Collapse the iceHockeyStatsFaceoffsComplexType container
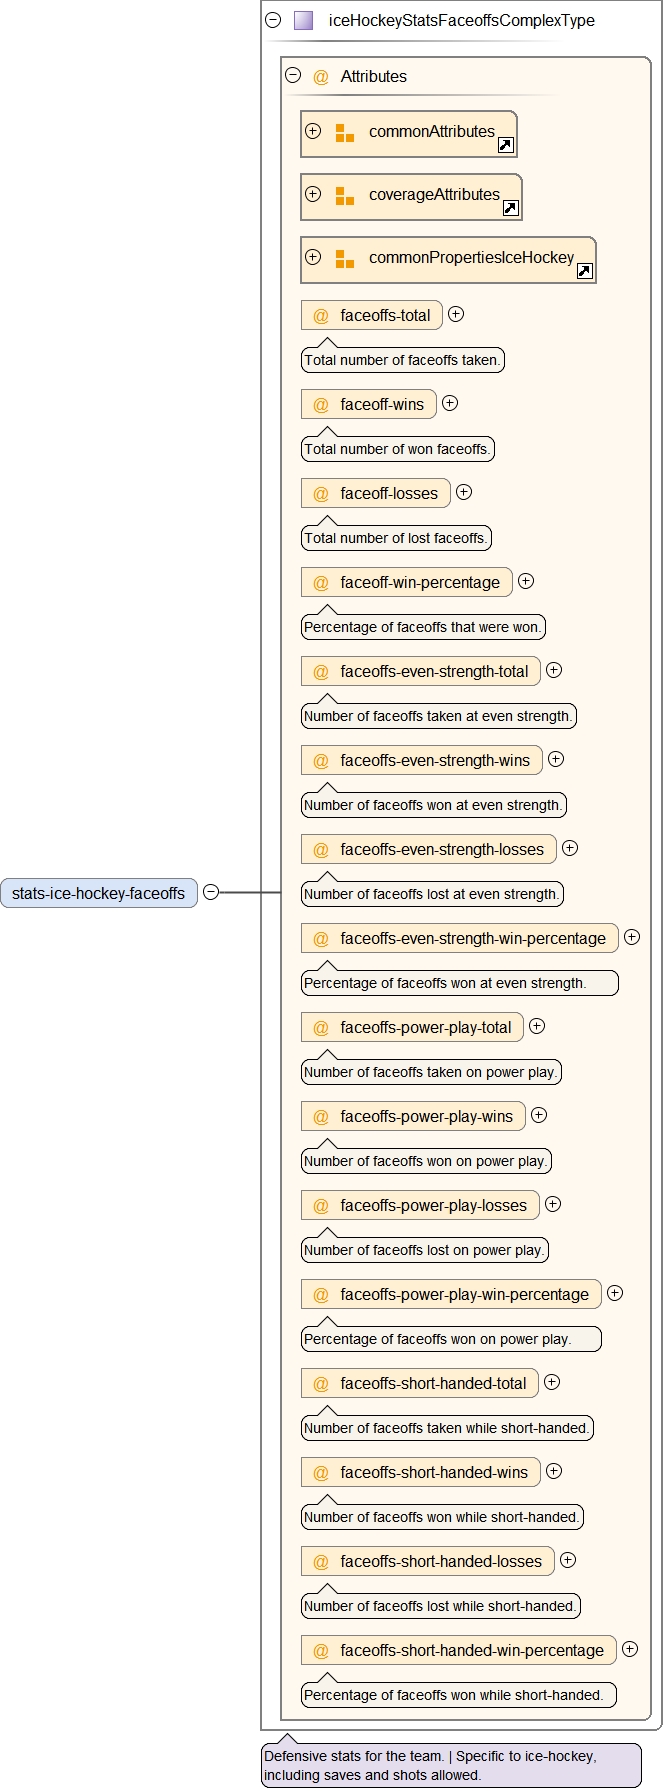Viewport: 664px width, 1791px height. [x=273, y=19]
